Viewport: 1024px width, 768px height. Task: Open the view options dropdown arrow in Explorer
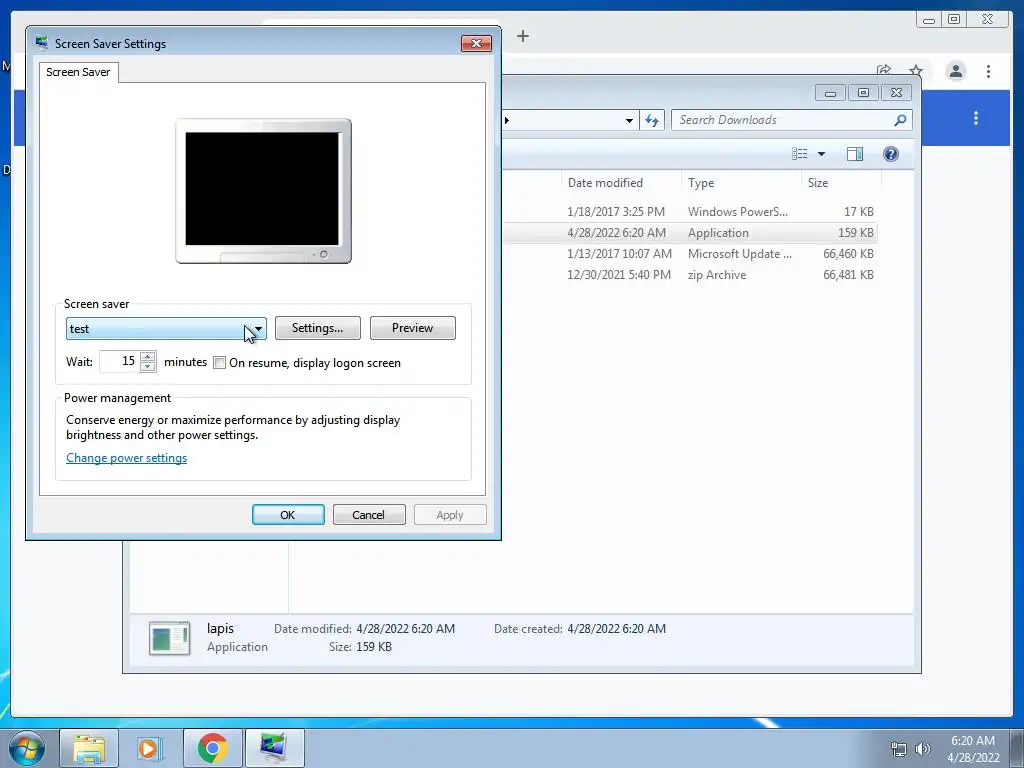(822, 154)
